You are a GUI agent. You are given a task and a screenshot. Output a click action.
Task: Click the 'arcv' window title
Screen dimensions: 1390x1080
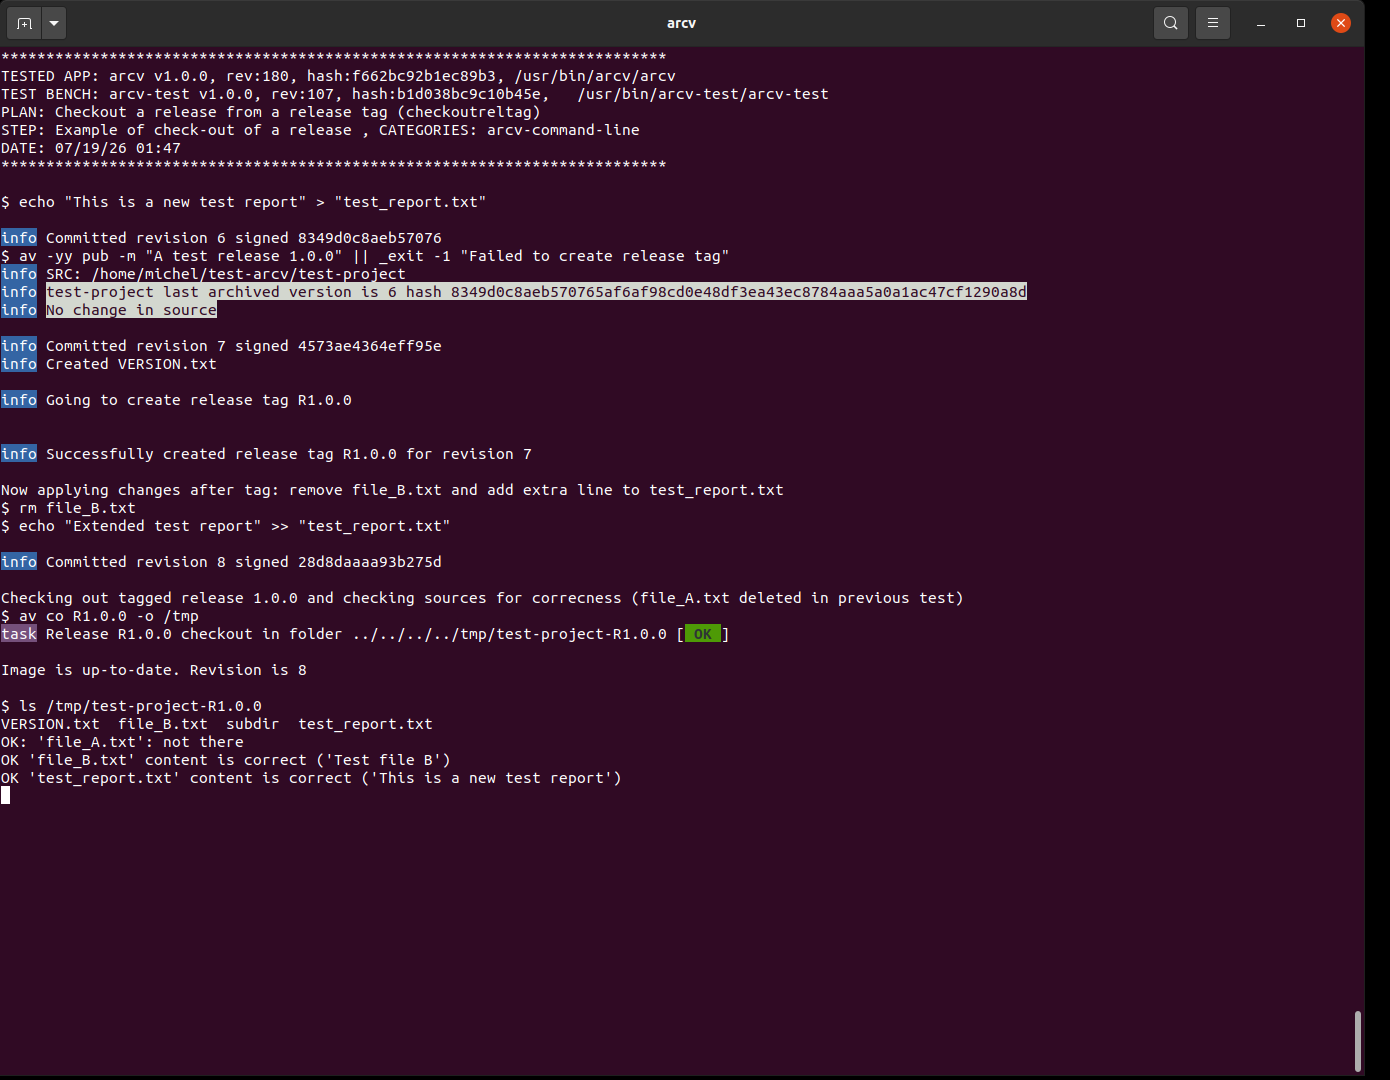point(681,23)
